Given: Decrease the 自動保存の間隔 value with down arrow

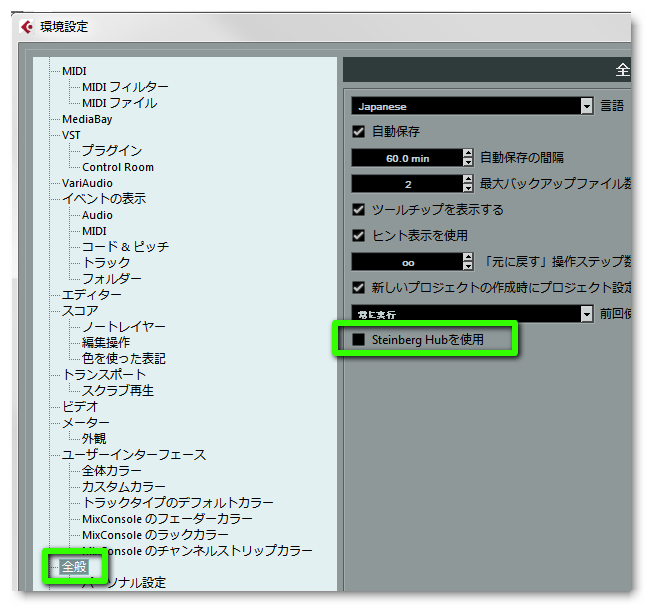Looking at the screenshot, I should (468, 163).
